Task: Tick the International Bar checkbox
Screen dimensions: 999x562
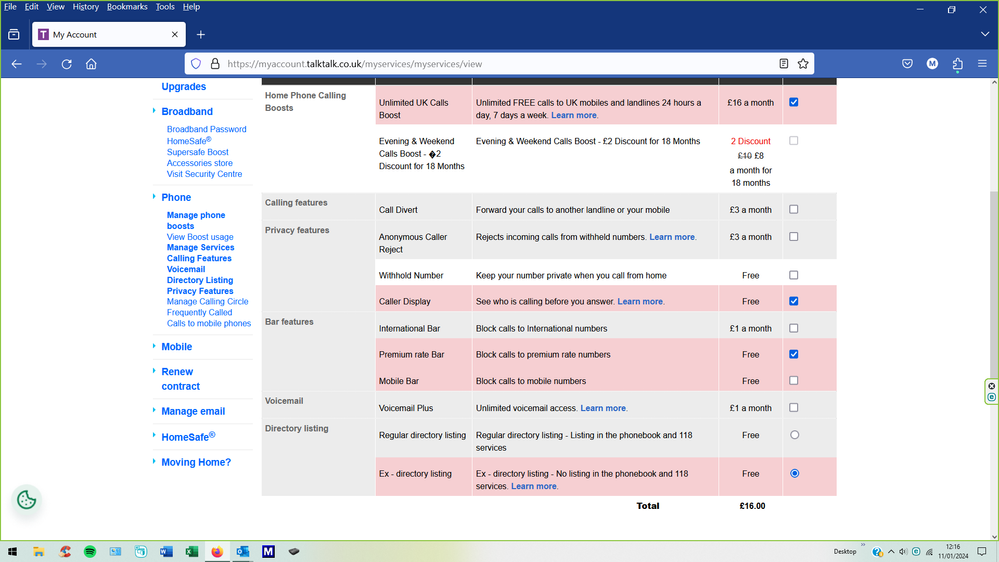Action: pos(794,328)
